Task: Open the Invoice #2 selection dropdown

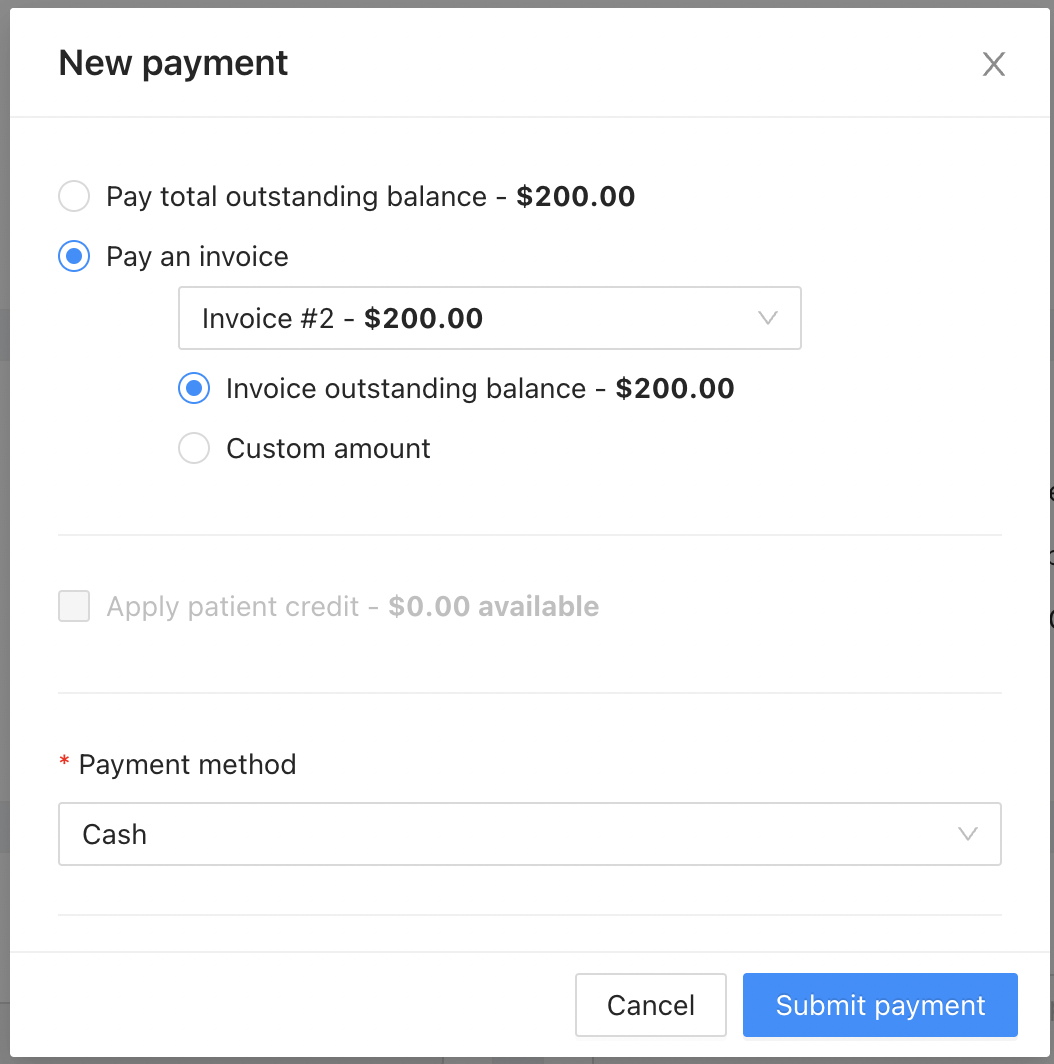Action: click(x=470, y=318)
